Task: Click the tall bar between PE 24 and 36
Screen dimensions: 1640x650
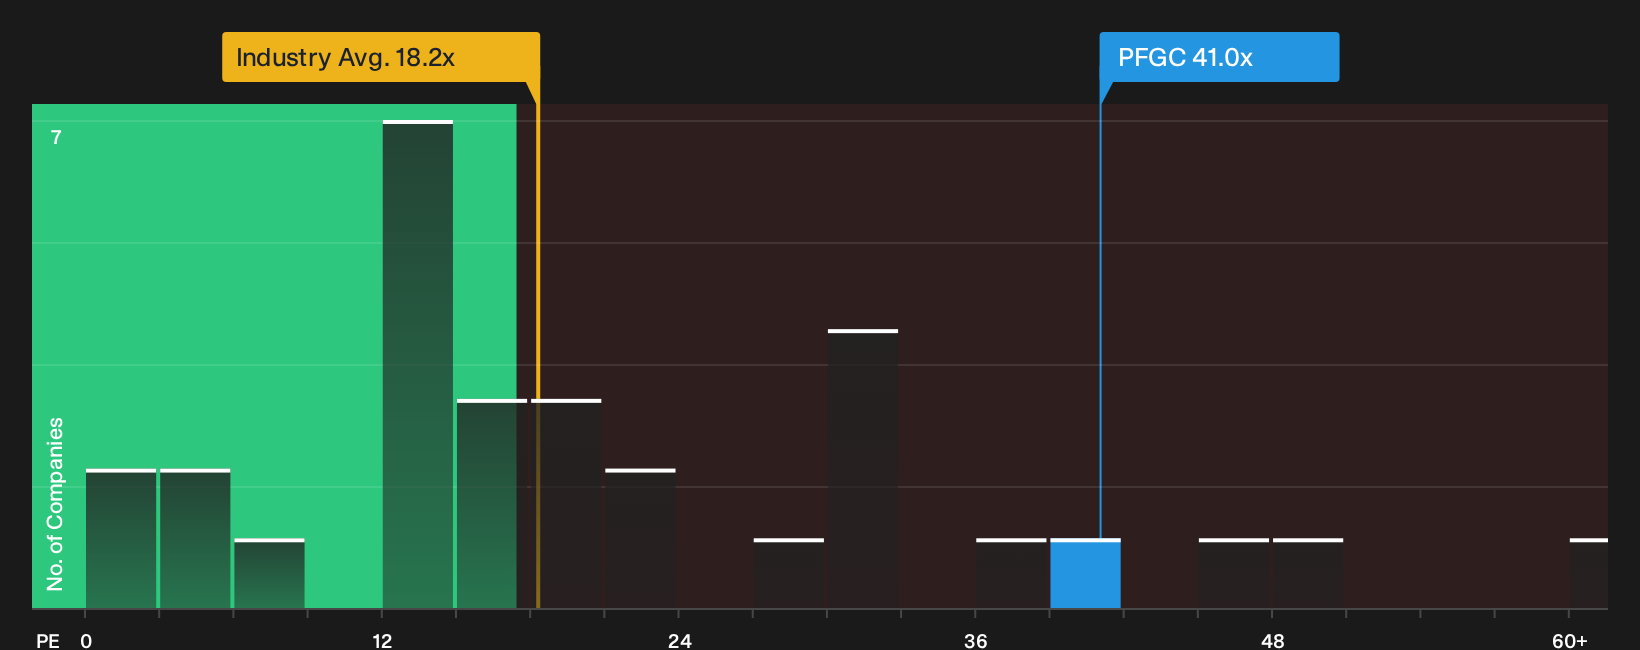Action: click(x=863, y=469)
